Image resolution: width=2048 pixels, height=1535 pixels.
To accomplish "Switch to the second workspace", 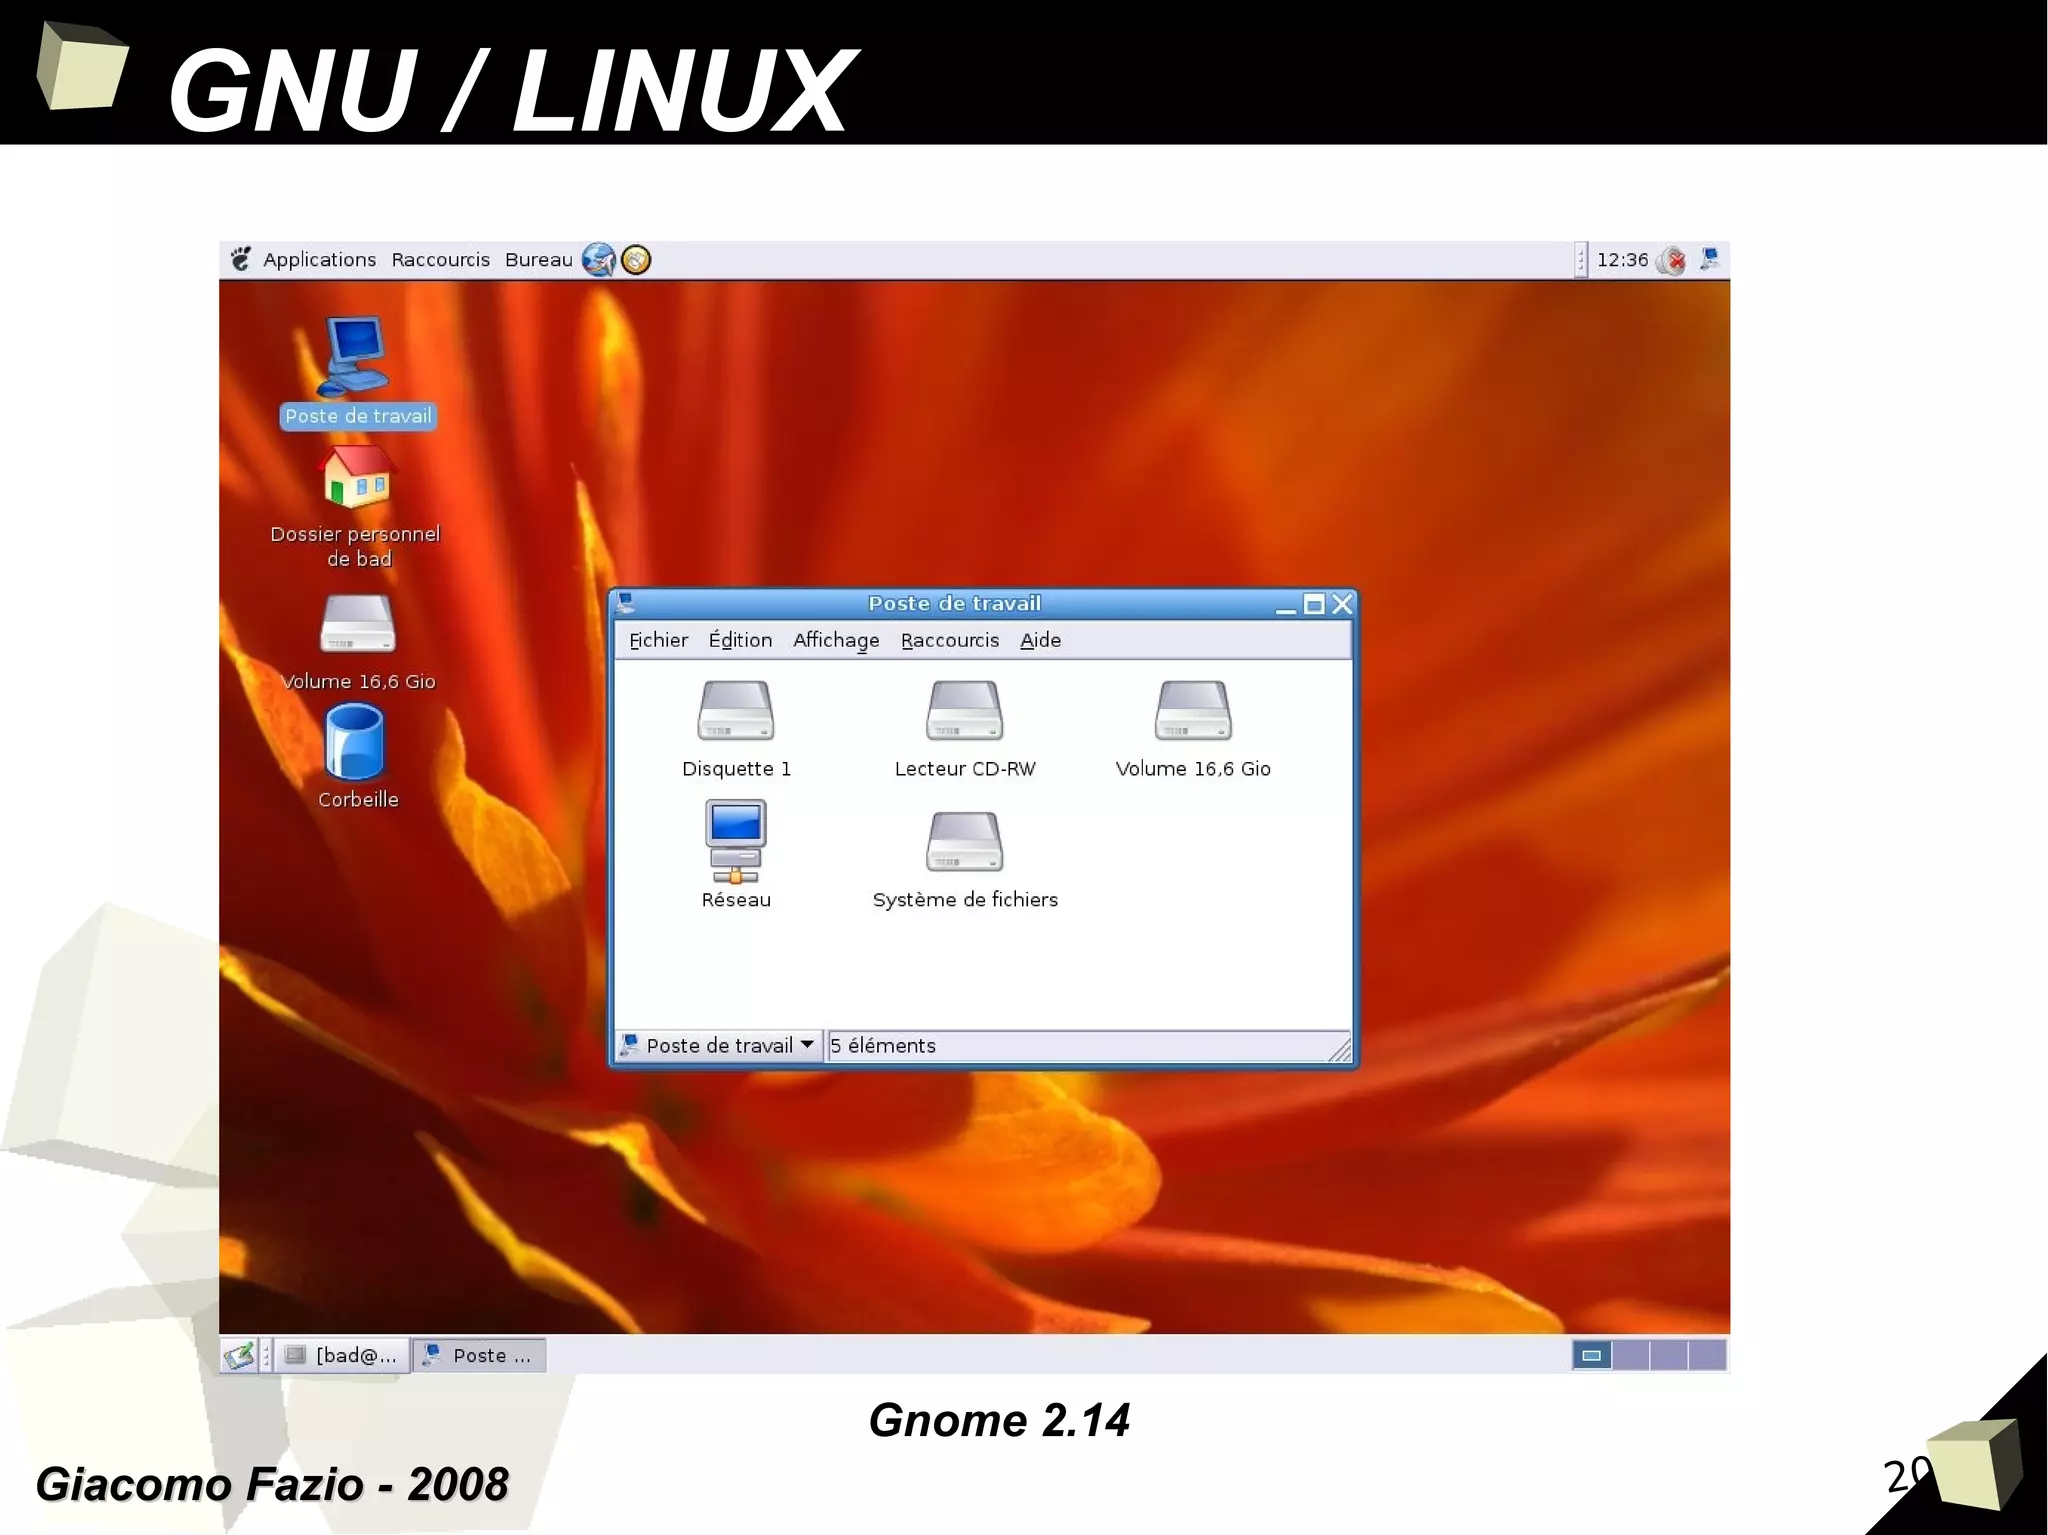I will click(1631, 1356).
